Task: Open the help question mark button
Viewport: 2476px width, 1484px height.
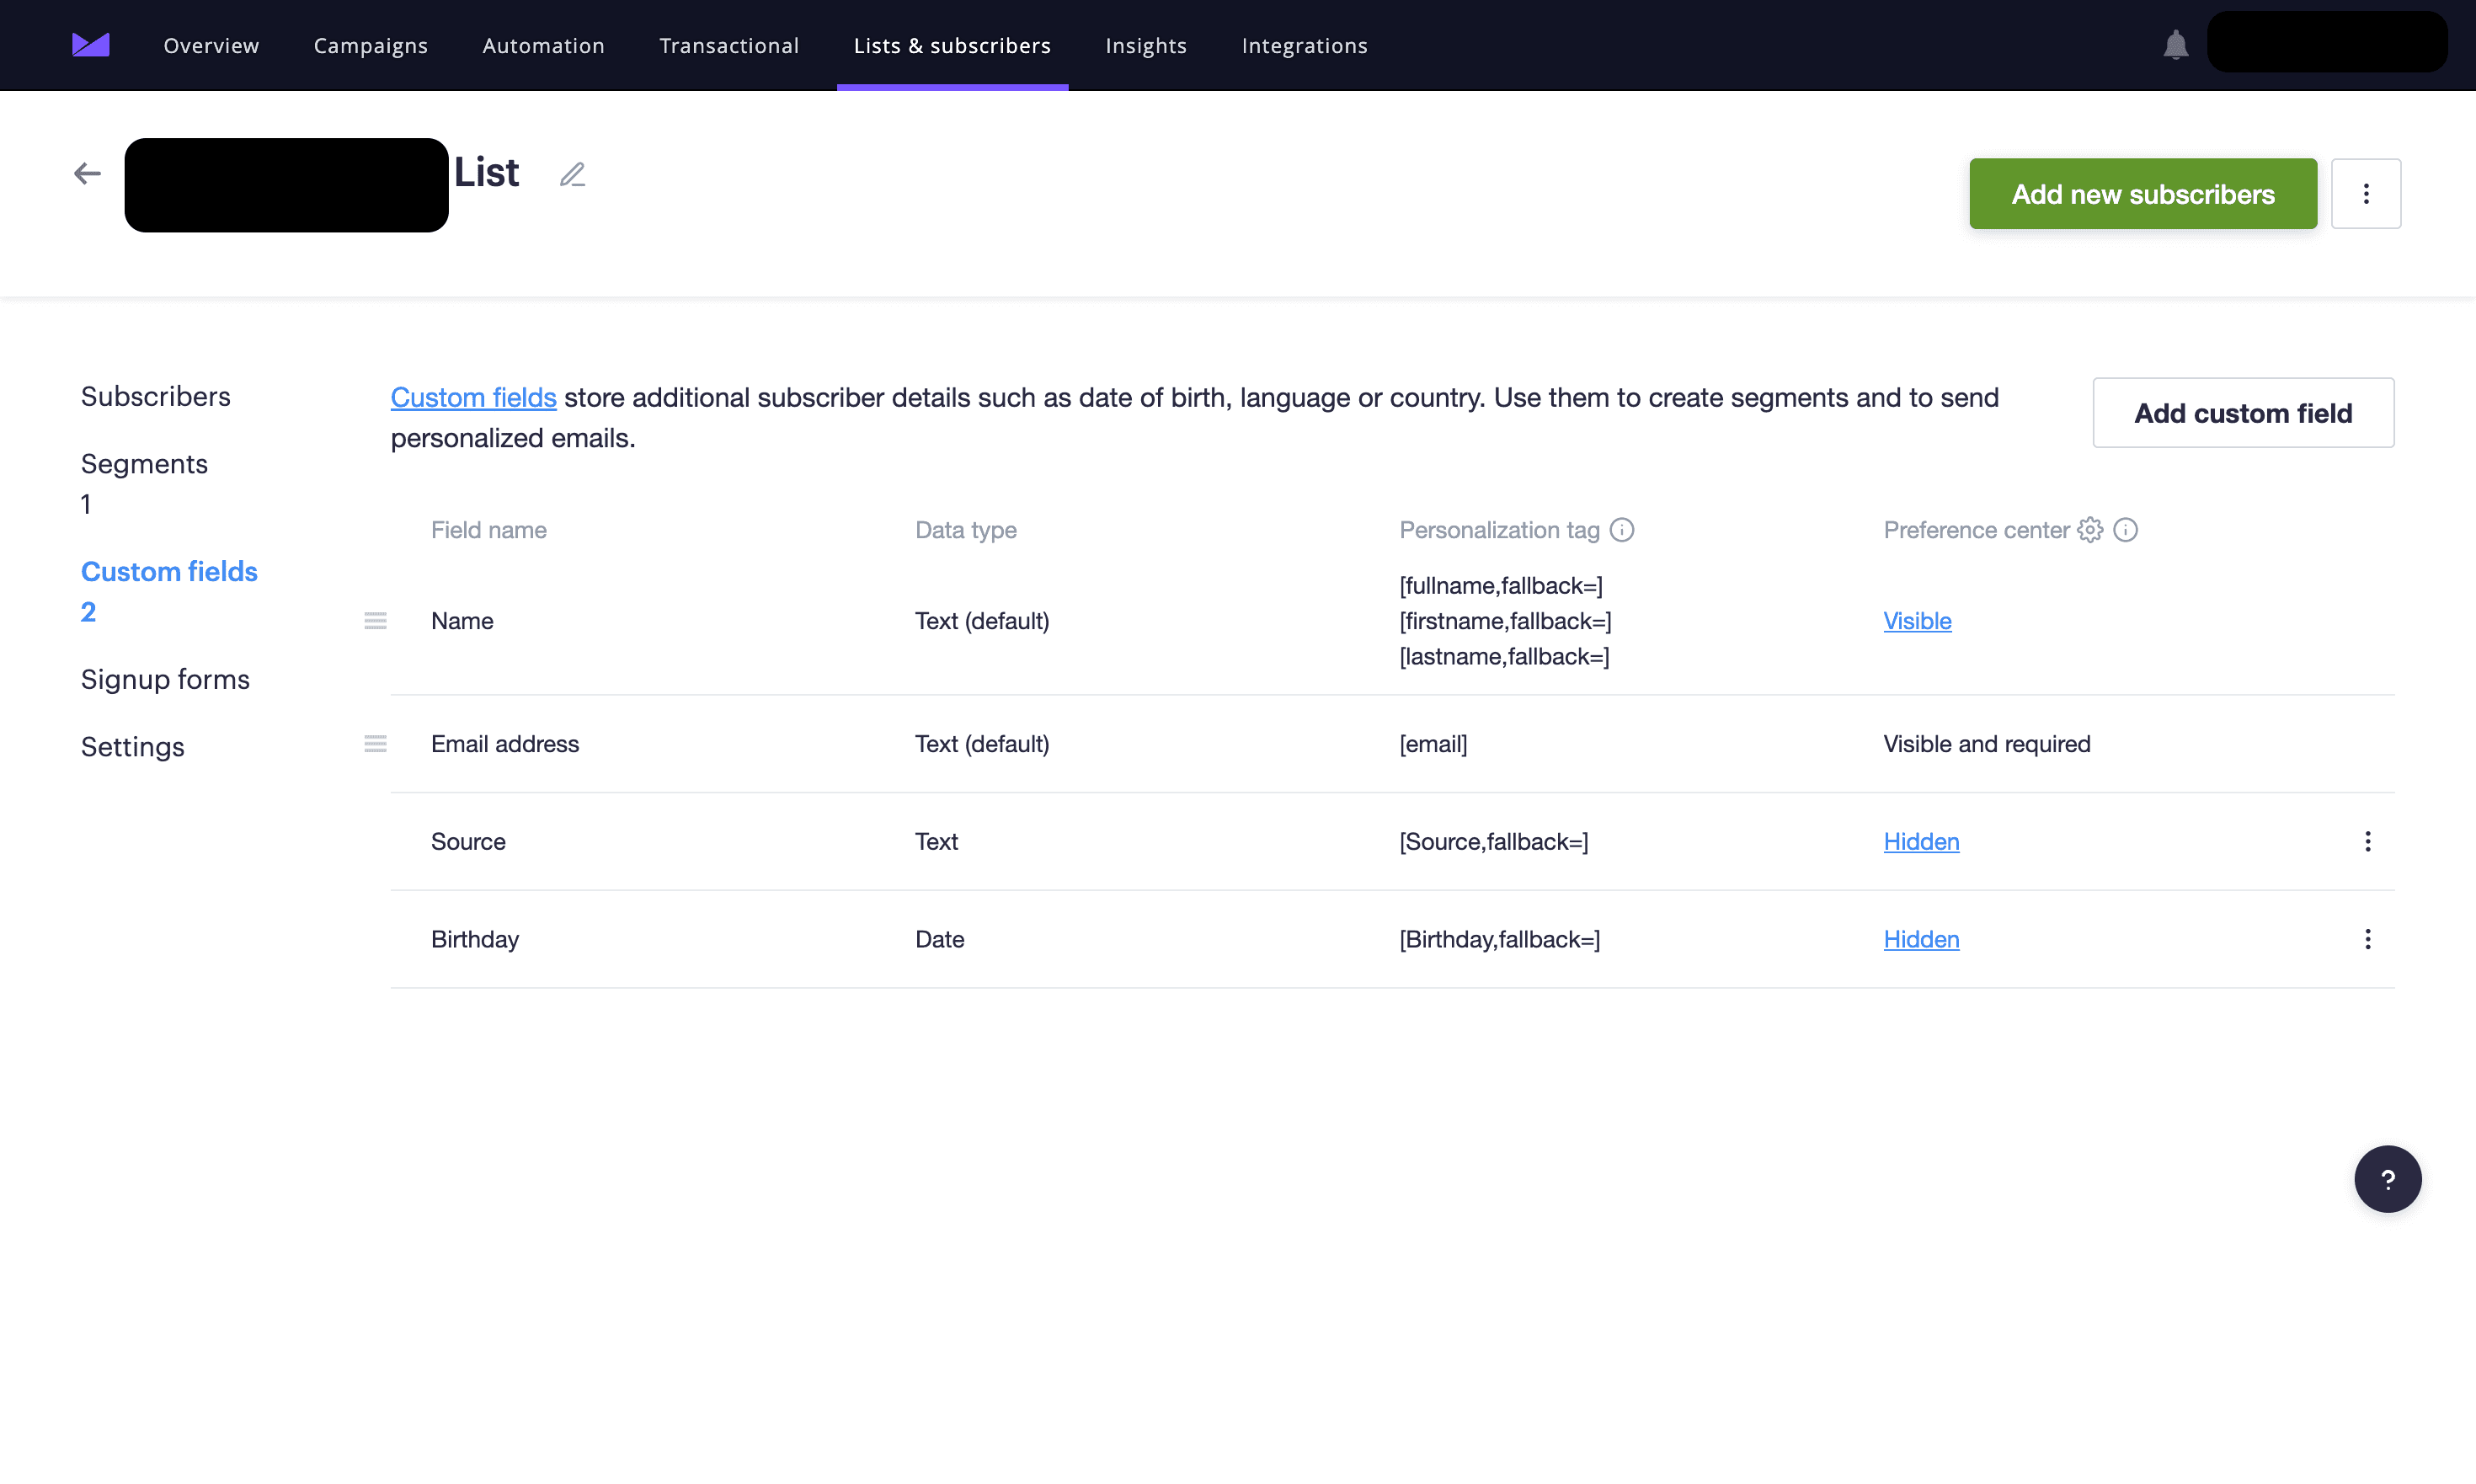Action: 2387,1179
